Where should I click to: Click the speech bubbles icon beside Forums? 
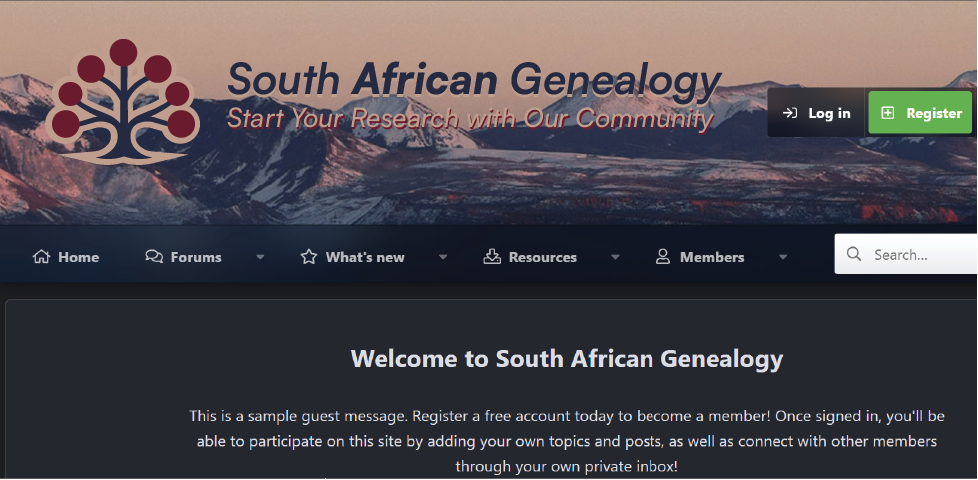(154, 257)
